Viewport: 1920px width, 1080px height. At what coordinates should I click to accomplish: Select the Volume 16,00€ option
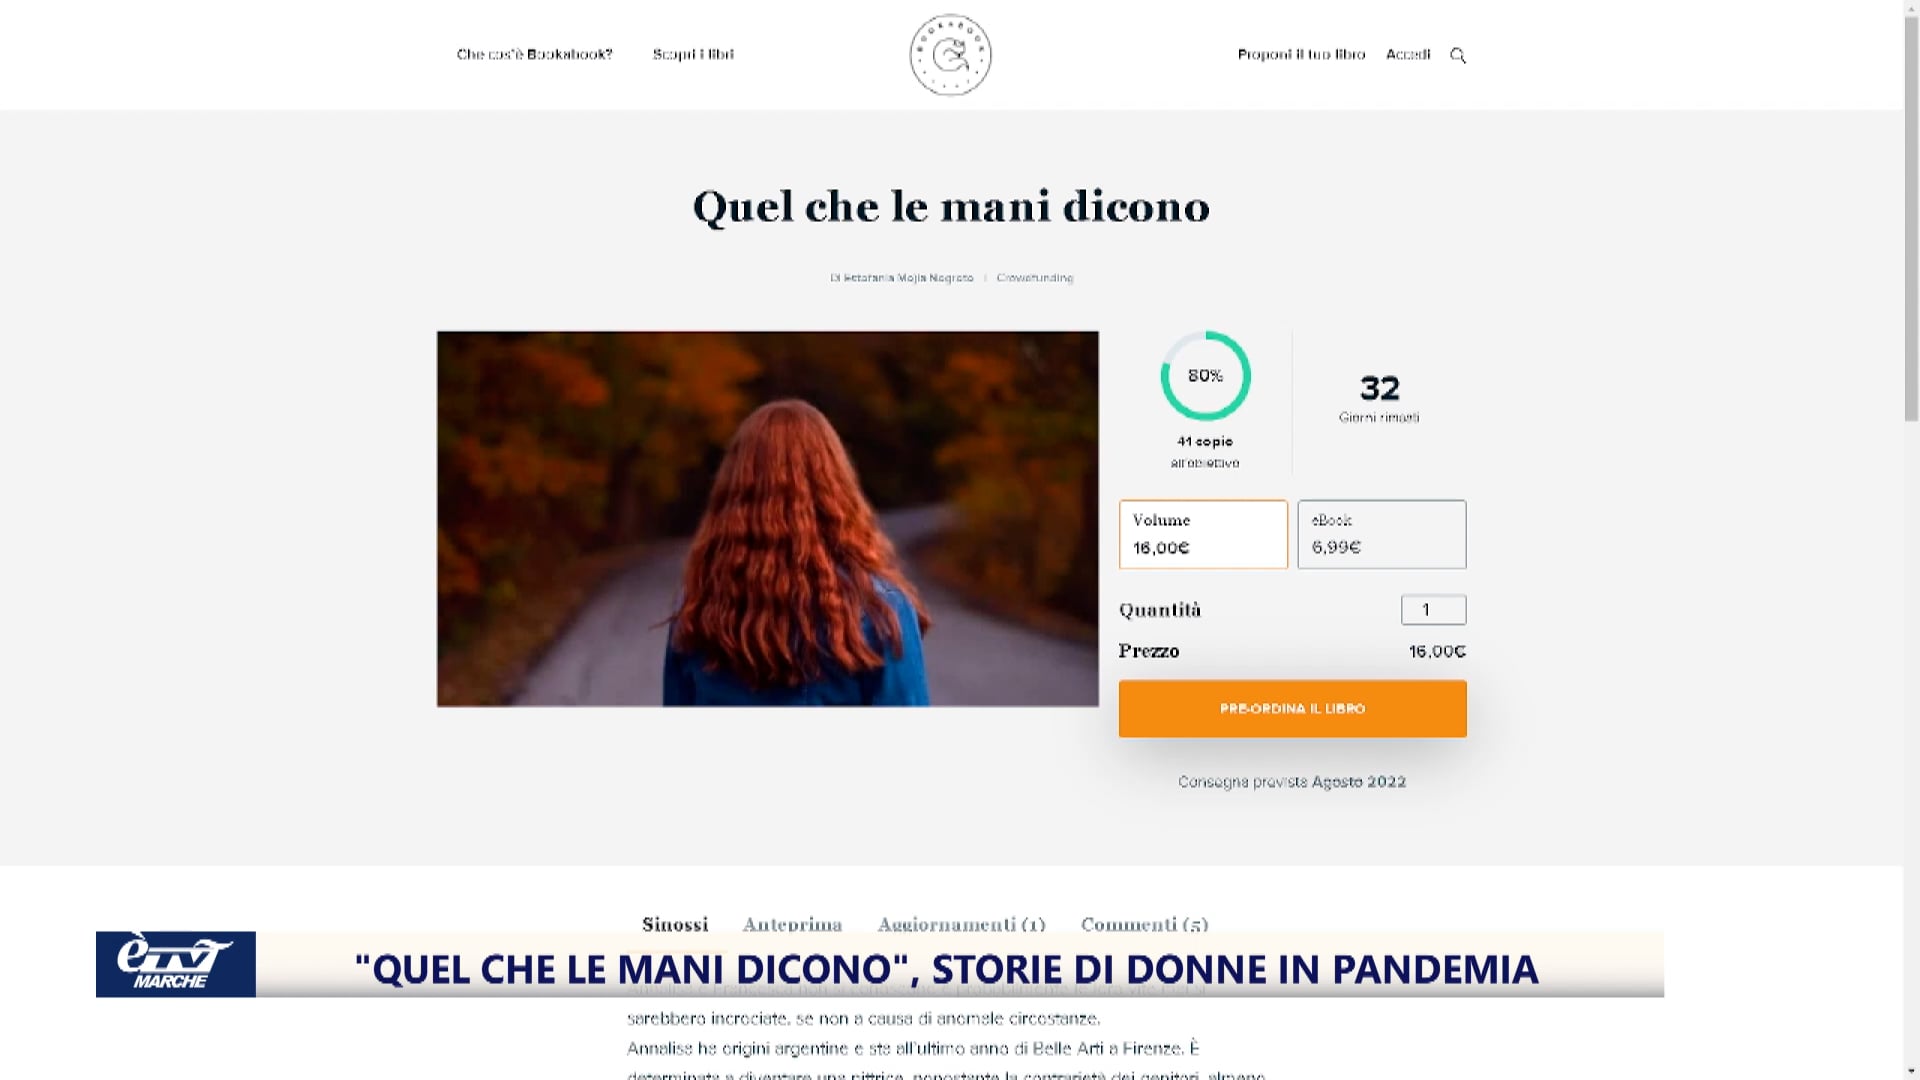pyautogui.click(x=1203, y=534)
